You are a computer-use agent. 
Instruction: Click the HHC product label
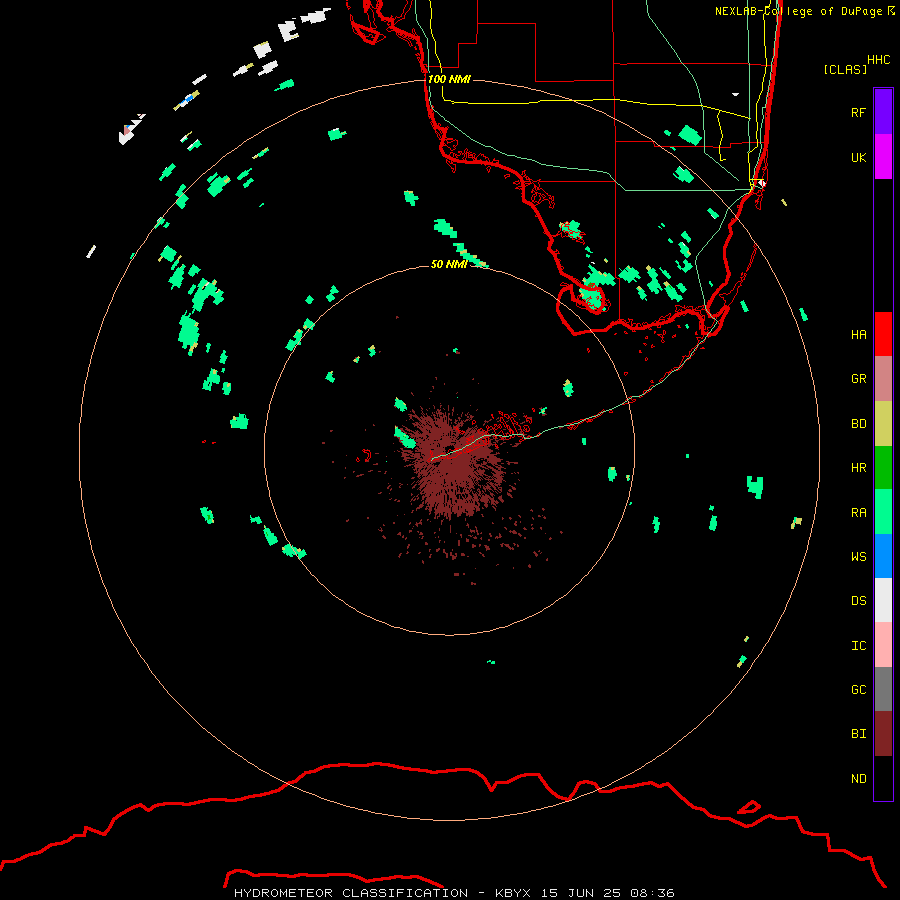click(x=879, y=60)
